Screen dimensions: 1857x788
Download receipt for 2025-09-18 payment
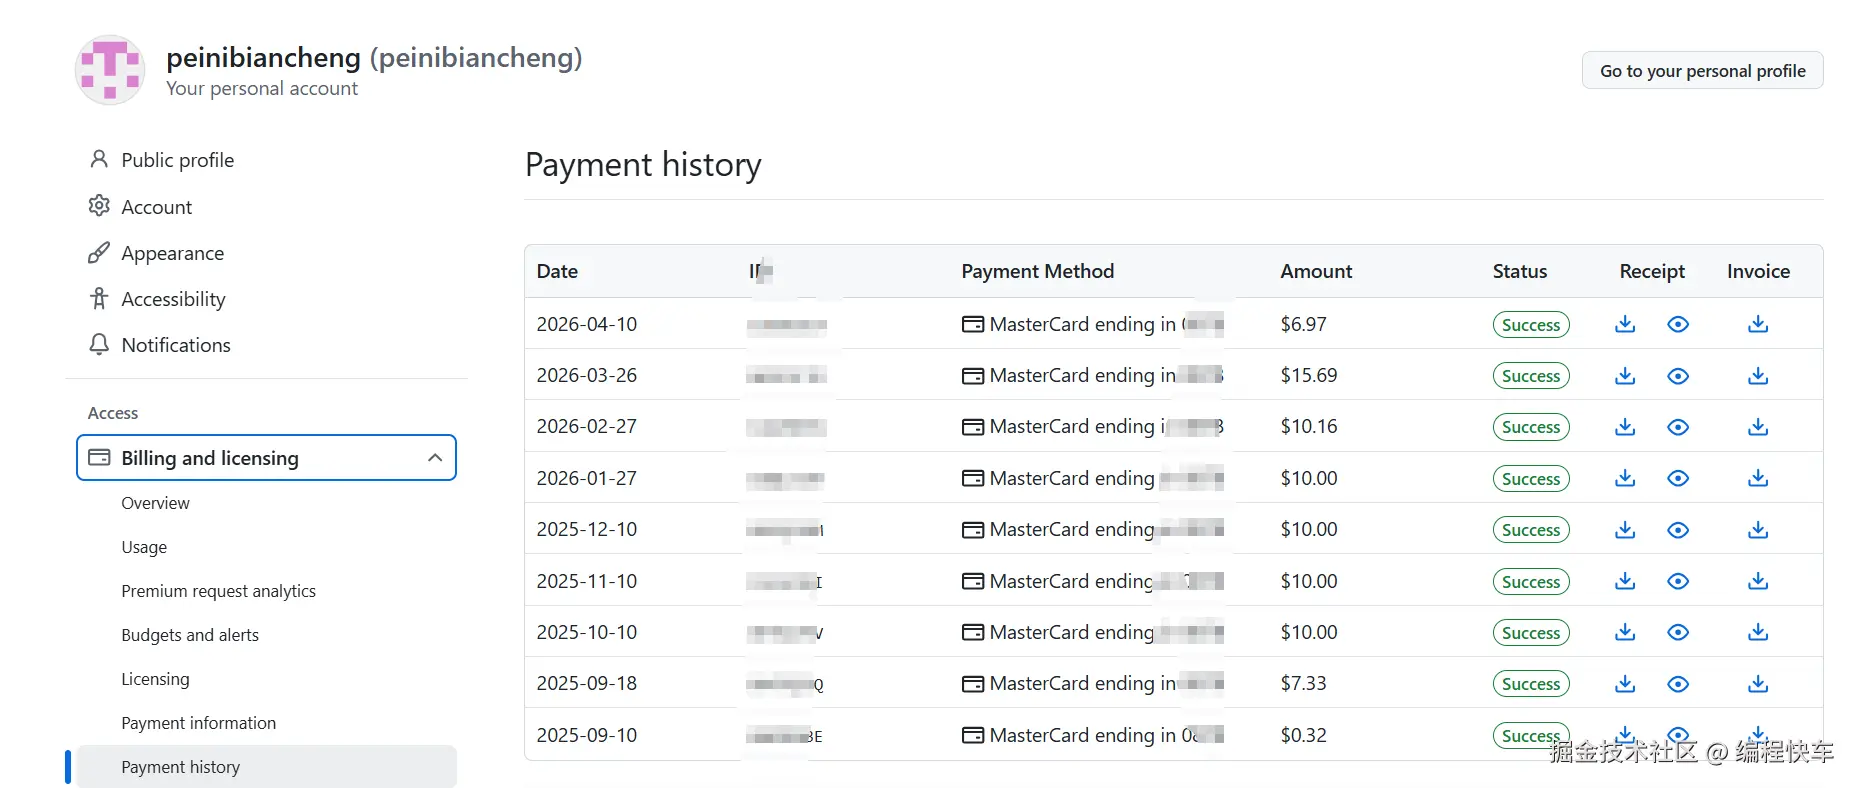1625,684
